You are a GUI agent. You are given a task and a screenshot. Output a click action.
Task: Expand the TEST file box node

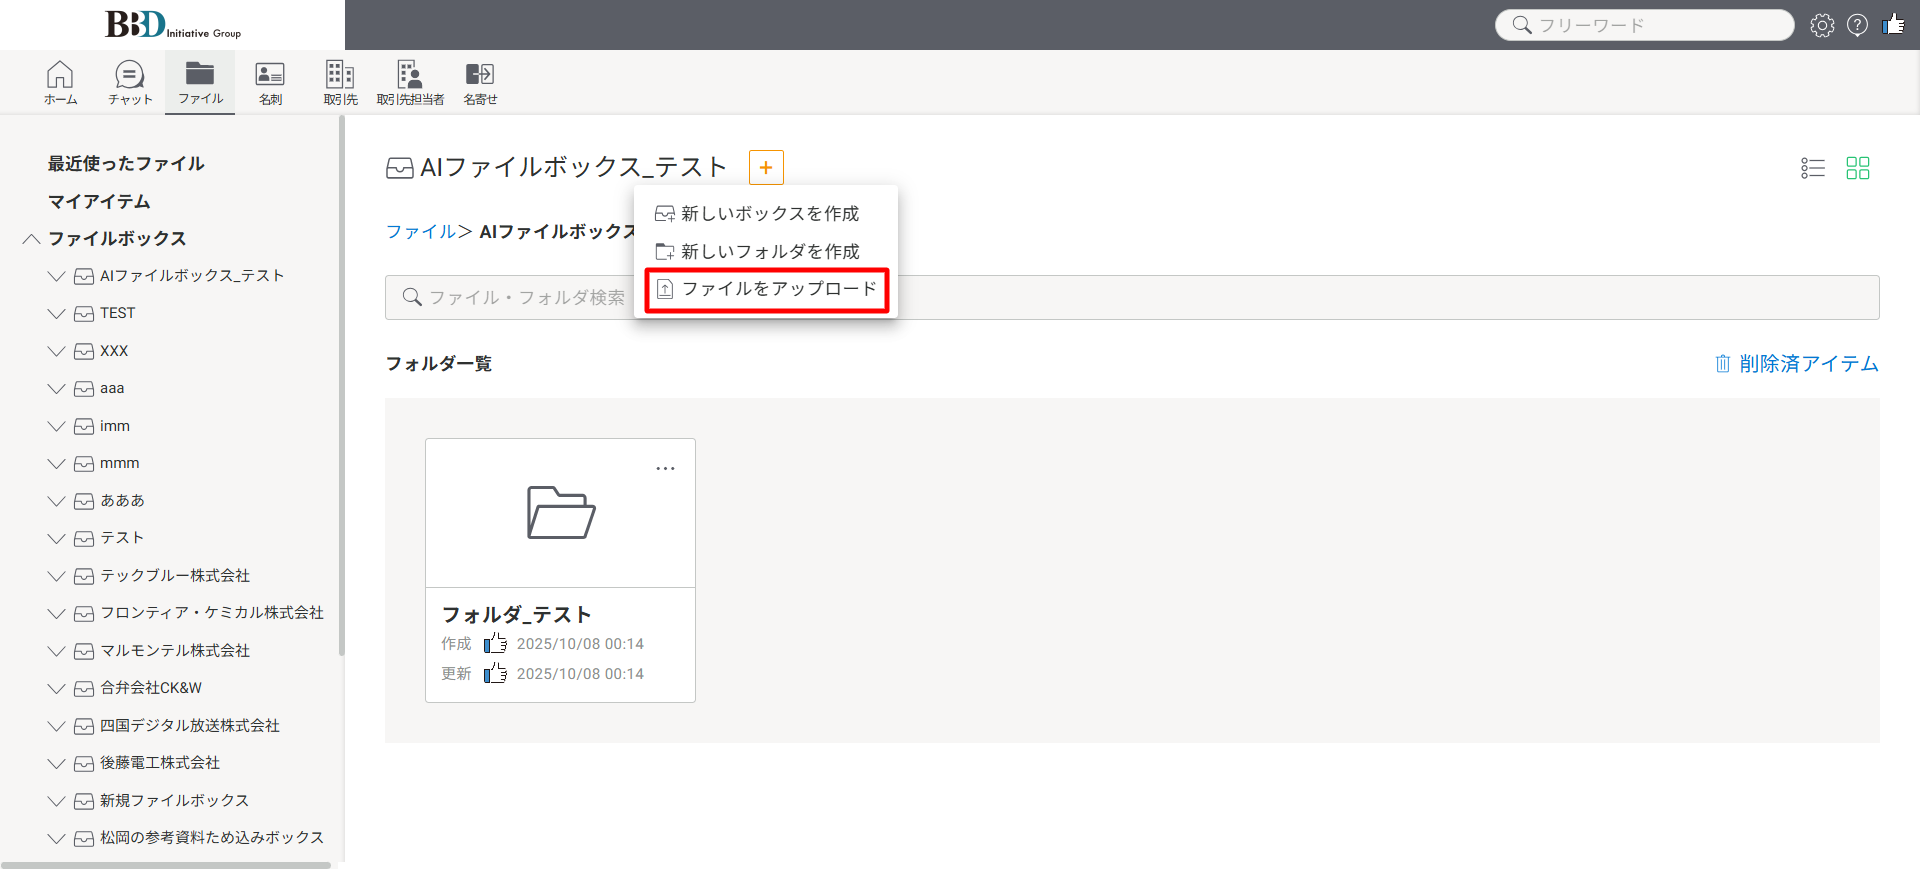coord(57,314)
